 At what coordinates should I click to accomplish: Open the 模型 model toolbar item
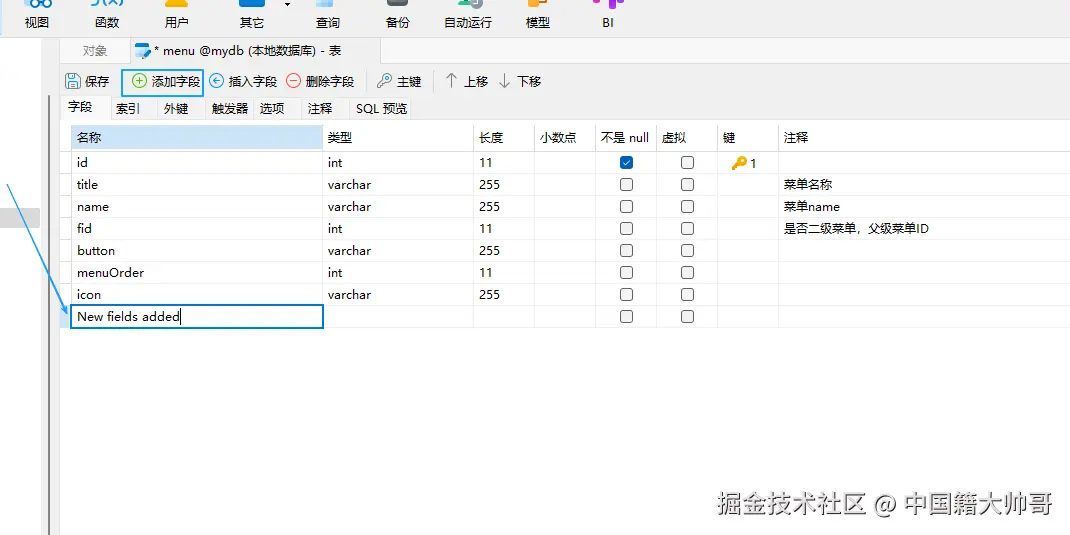538,15
